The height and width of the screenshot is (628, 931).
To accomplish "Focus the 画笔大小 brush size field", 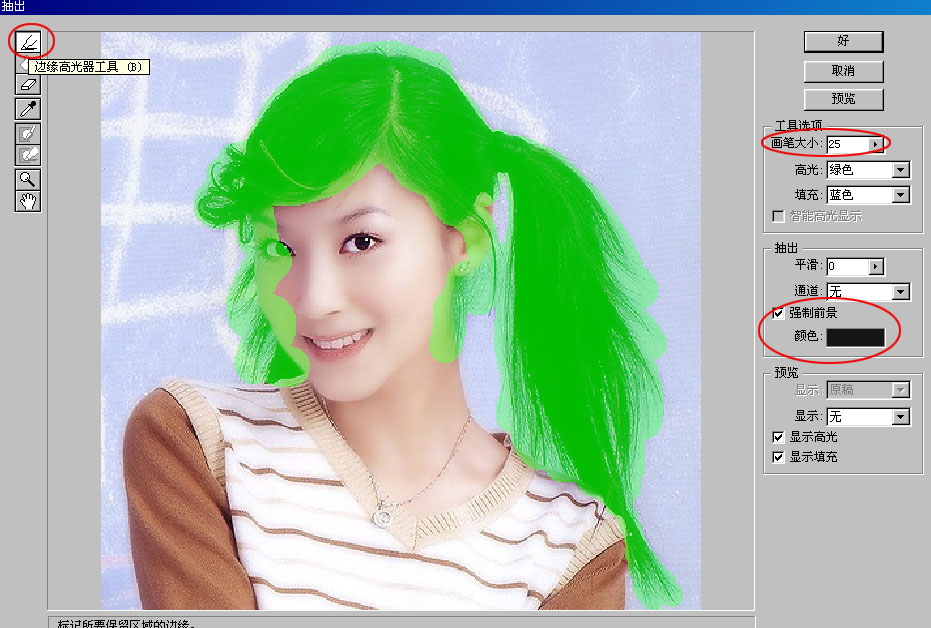I will 847,144.
